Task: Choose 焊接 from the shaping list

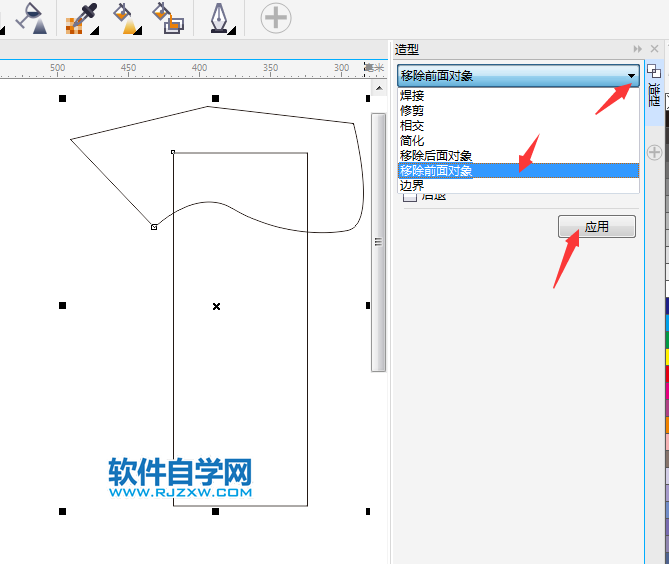Action: (x=518, y=95)
